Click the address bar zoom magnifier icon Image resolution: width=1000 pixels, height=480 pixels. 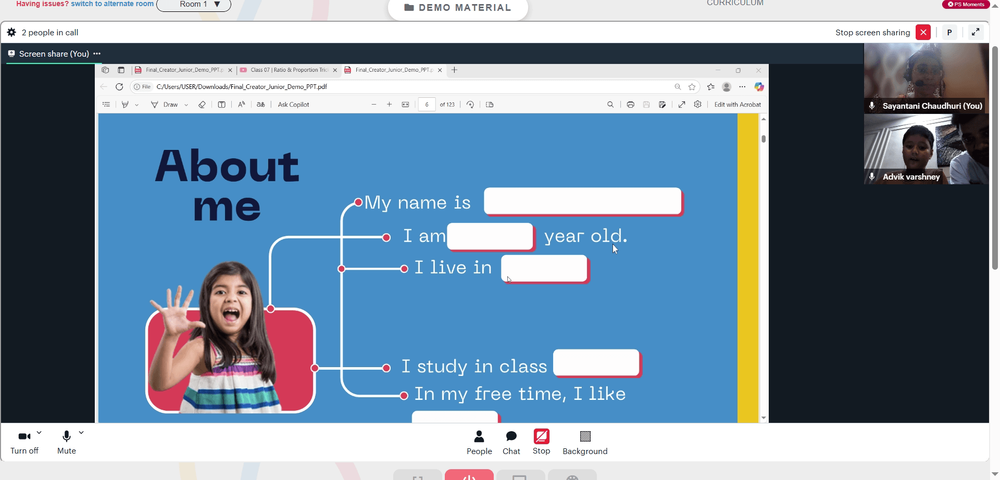coord(677,87)
